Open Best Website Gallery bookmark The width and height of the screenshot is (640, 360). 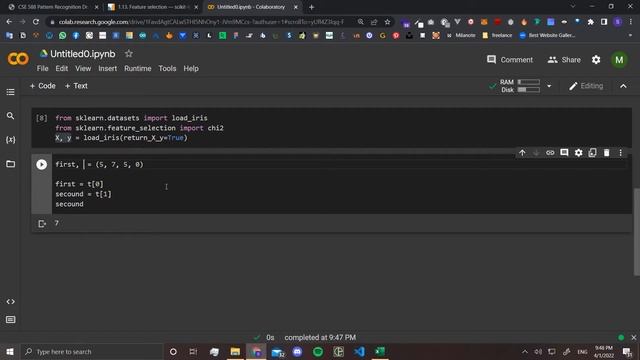(x=547, y=36)
